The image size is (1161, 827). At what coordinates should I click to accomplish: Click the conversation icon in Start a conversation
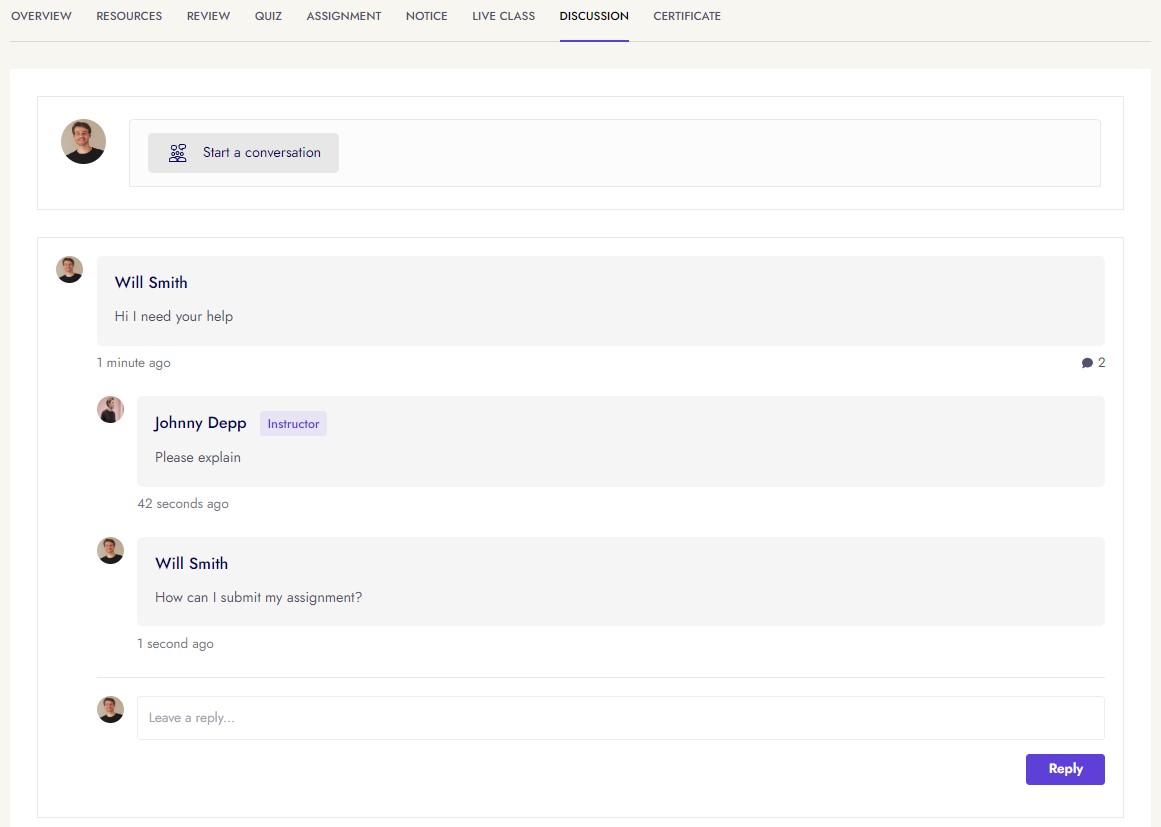point(178,153)
